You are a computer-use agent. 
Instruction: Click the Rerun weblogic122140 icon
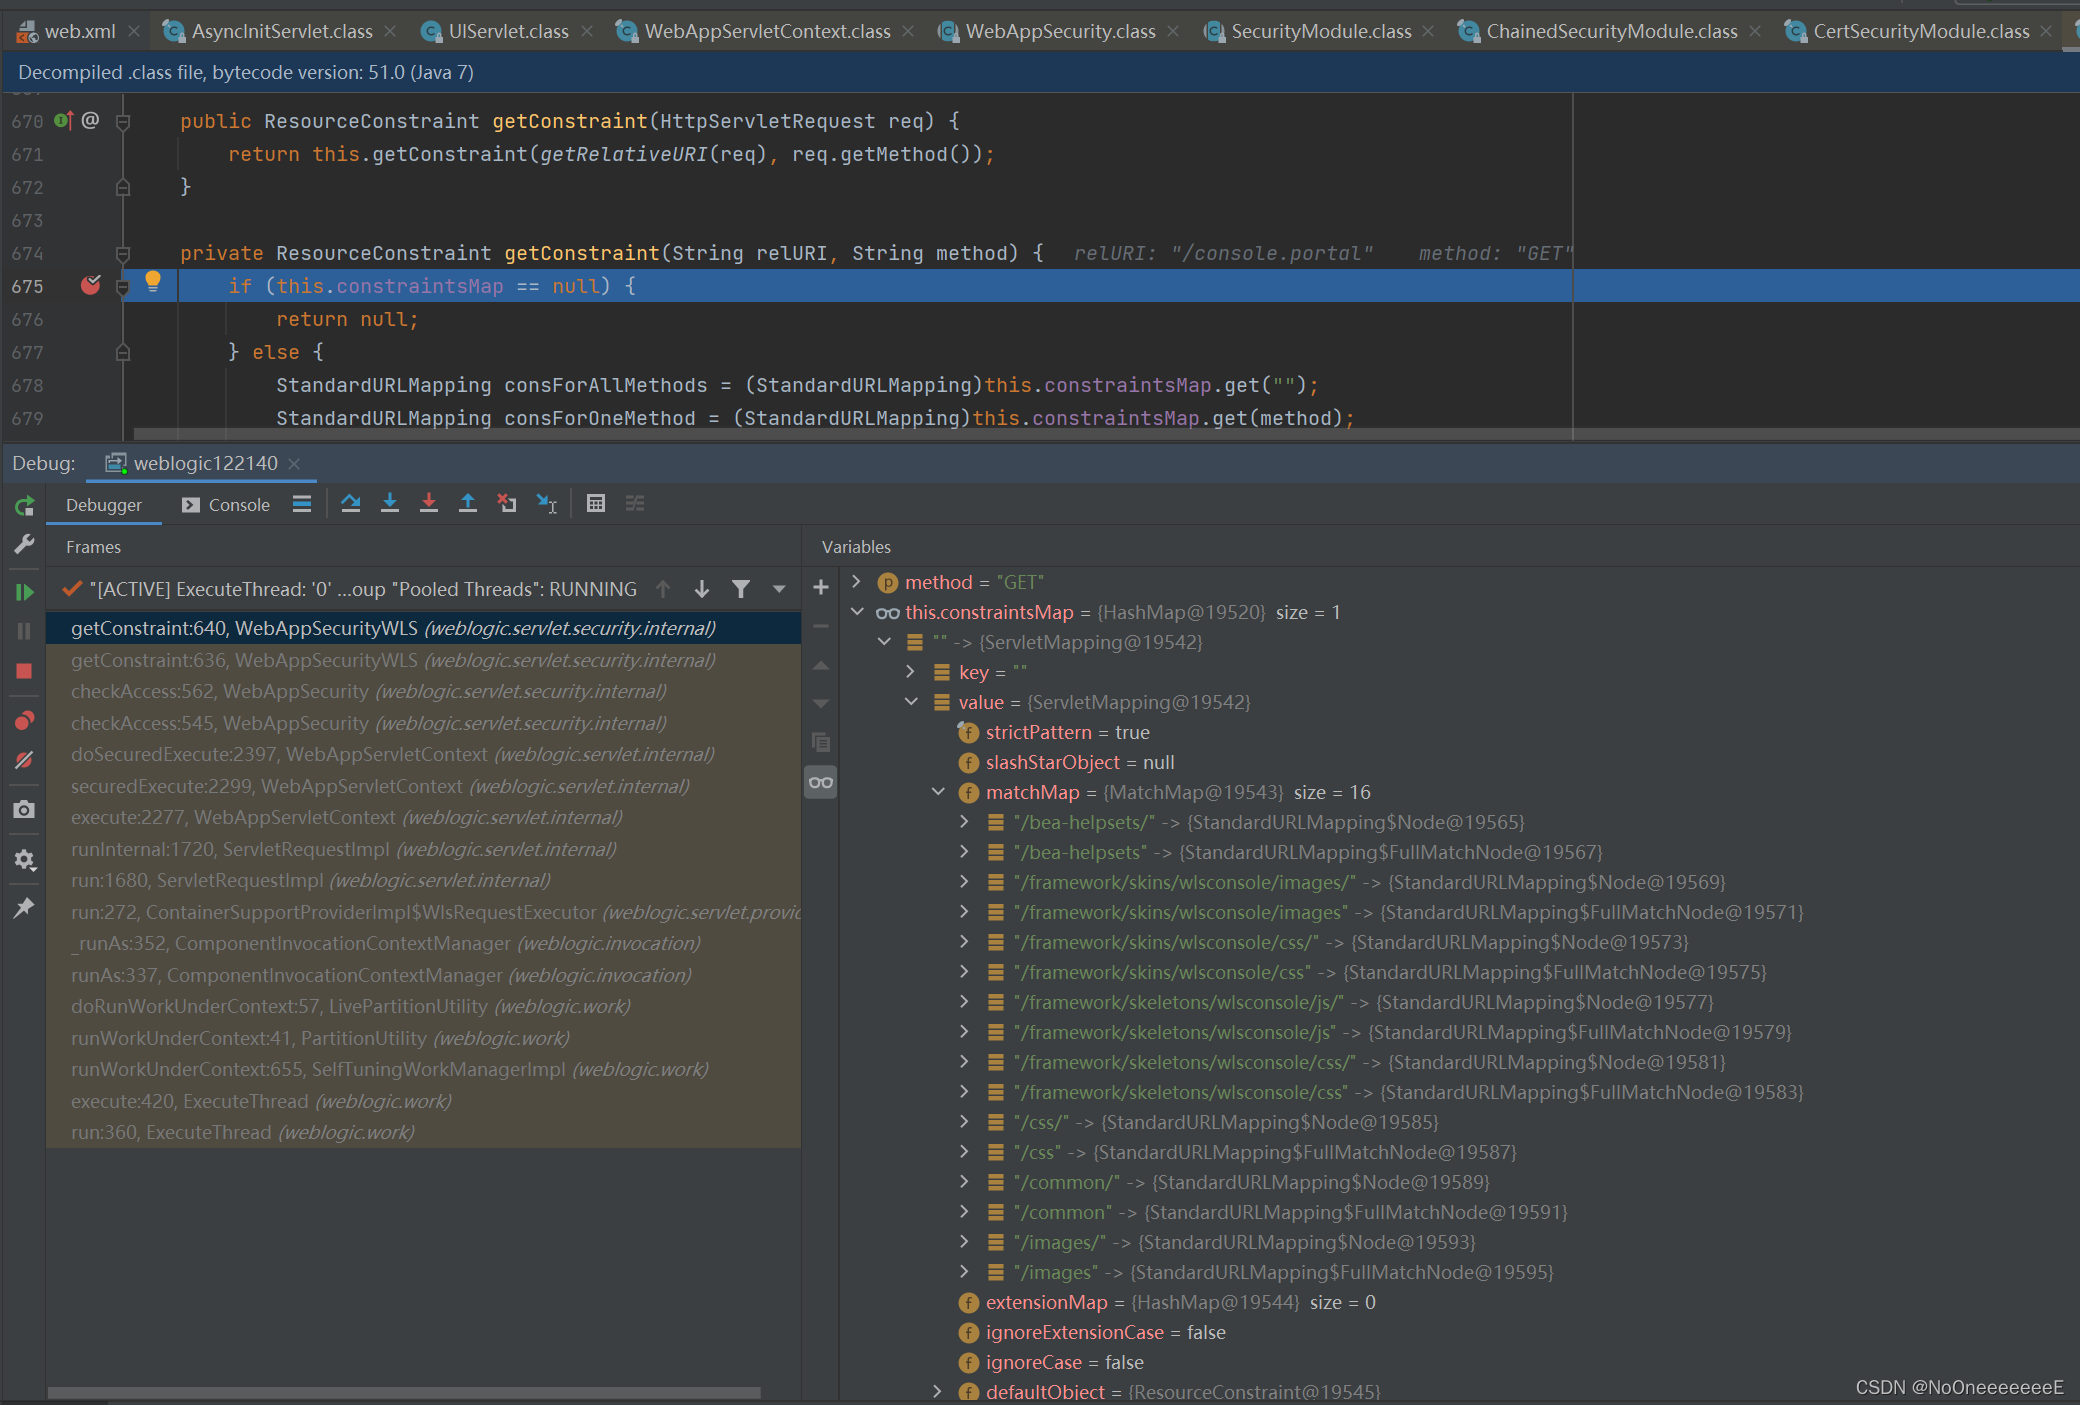(x=24, y=506)
